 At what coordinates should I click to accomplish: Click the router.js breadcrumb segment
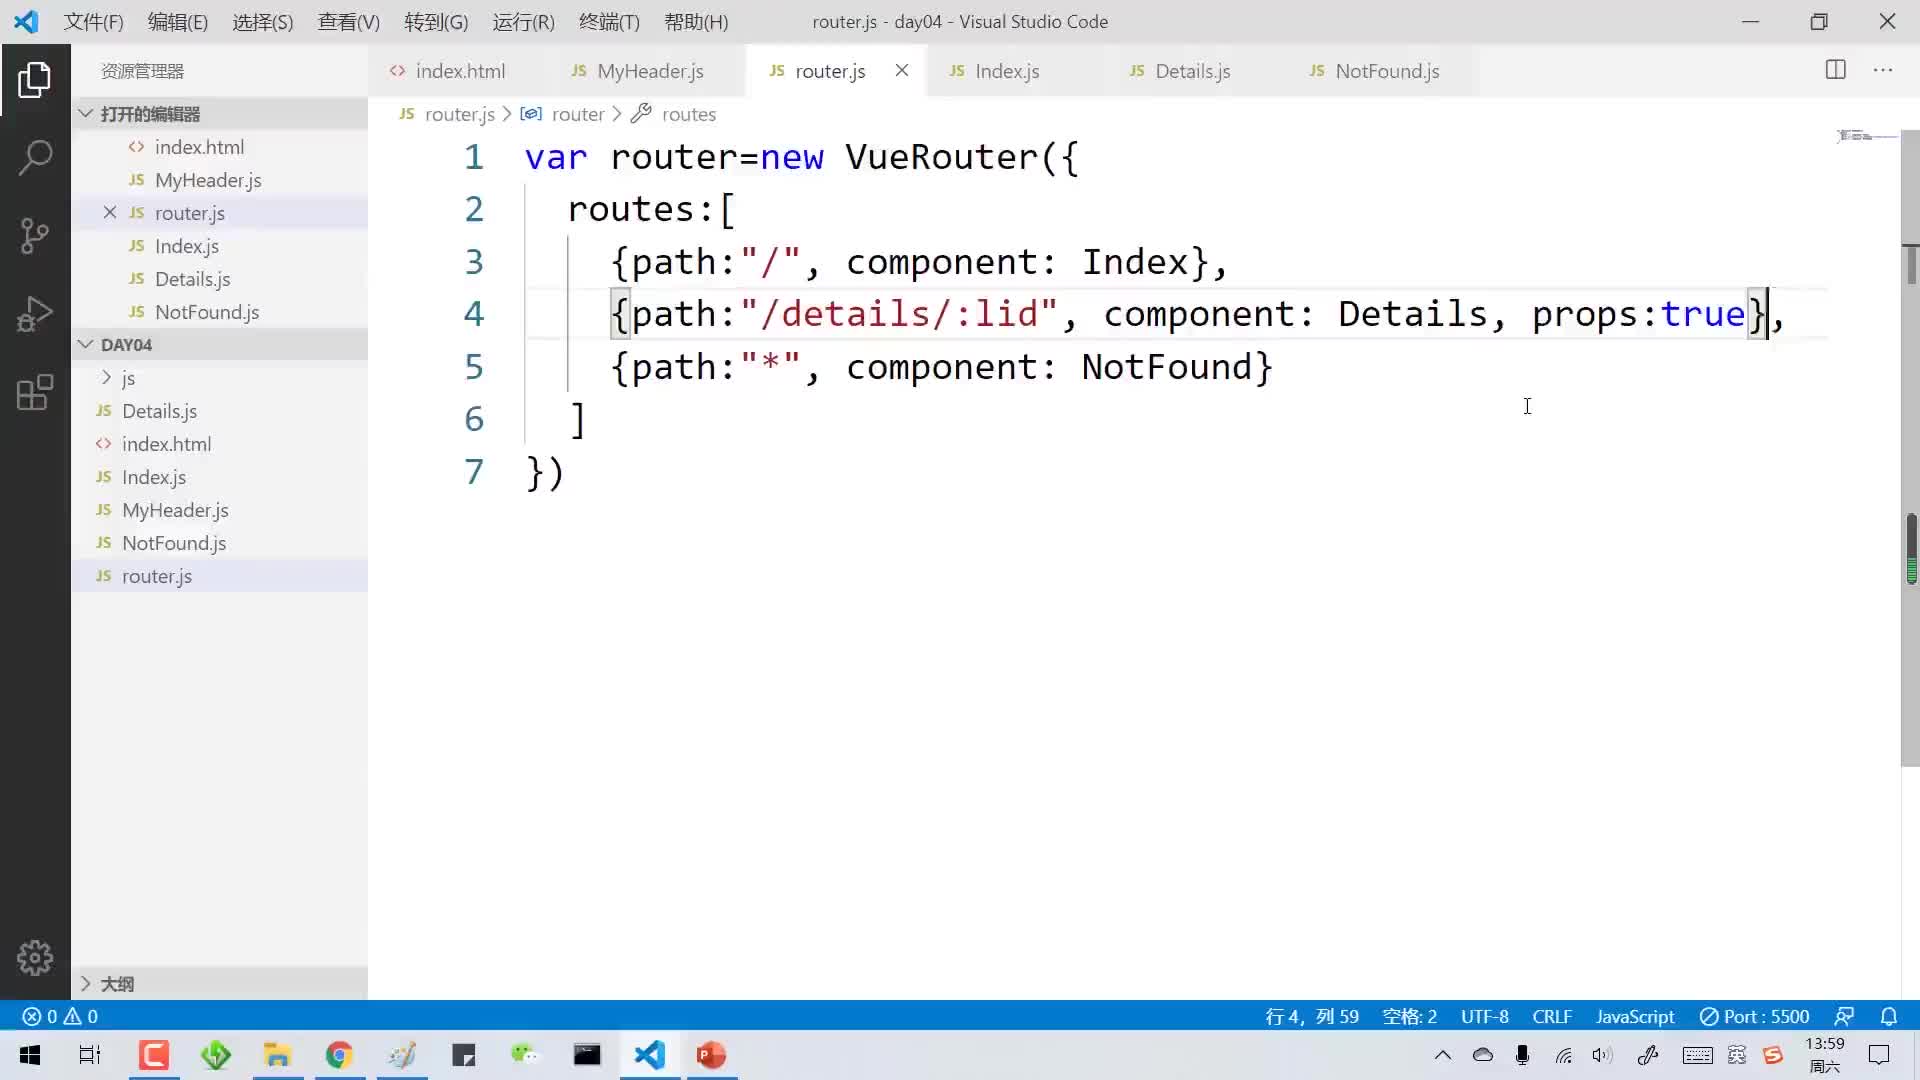(x=447, y=114)
